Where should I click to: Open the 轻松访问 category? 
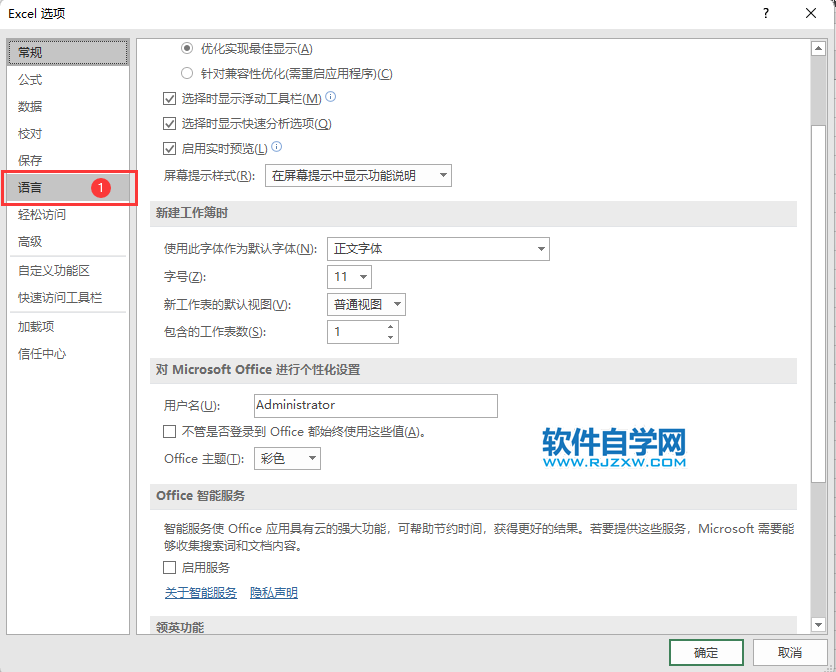click(x=68, y=214)
